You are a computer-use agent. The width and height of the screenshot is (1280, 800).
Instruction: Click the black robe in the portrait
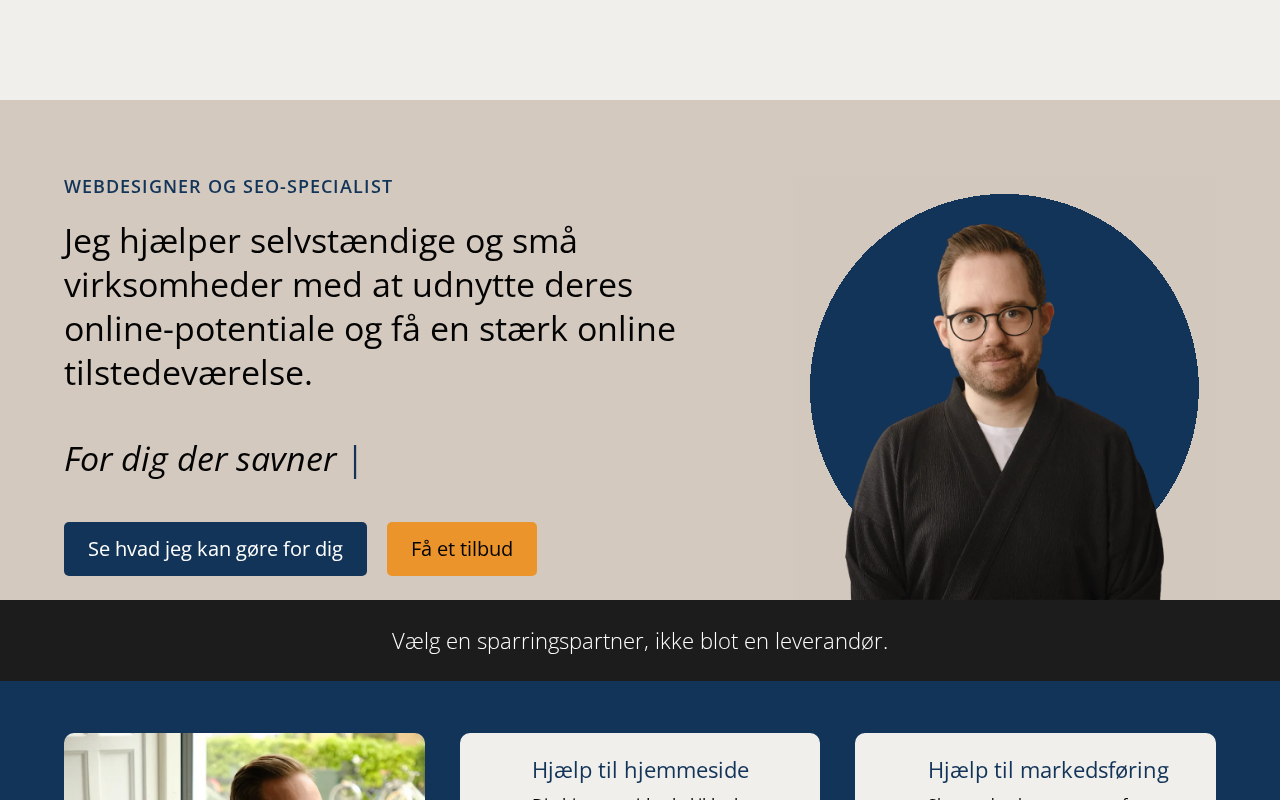tap(1004, 500)
